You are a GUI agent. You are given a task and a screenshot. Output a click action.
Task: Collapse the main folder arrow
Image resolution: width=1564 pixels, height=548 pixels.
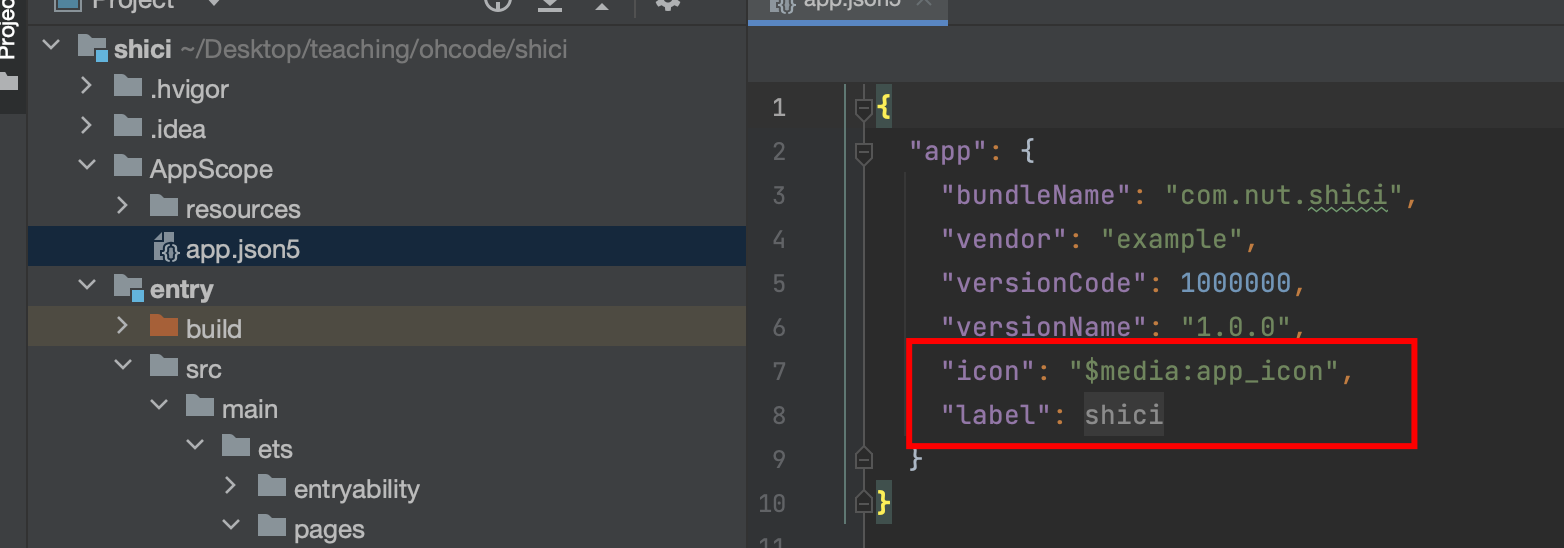pos(160,407)
